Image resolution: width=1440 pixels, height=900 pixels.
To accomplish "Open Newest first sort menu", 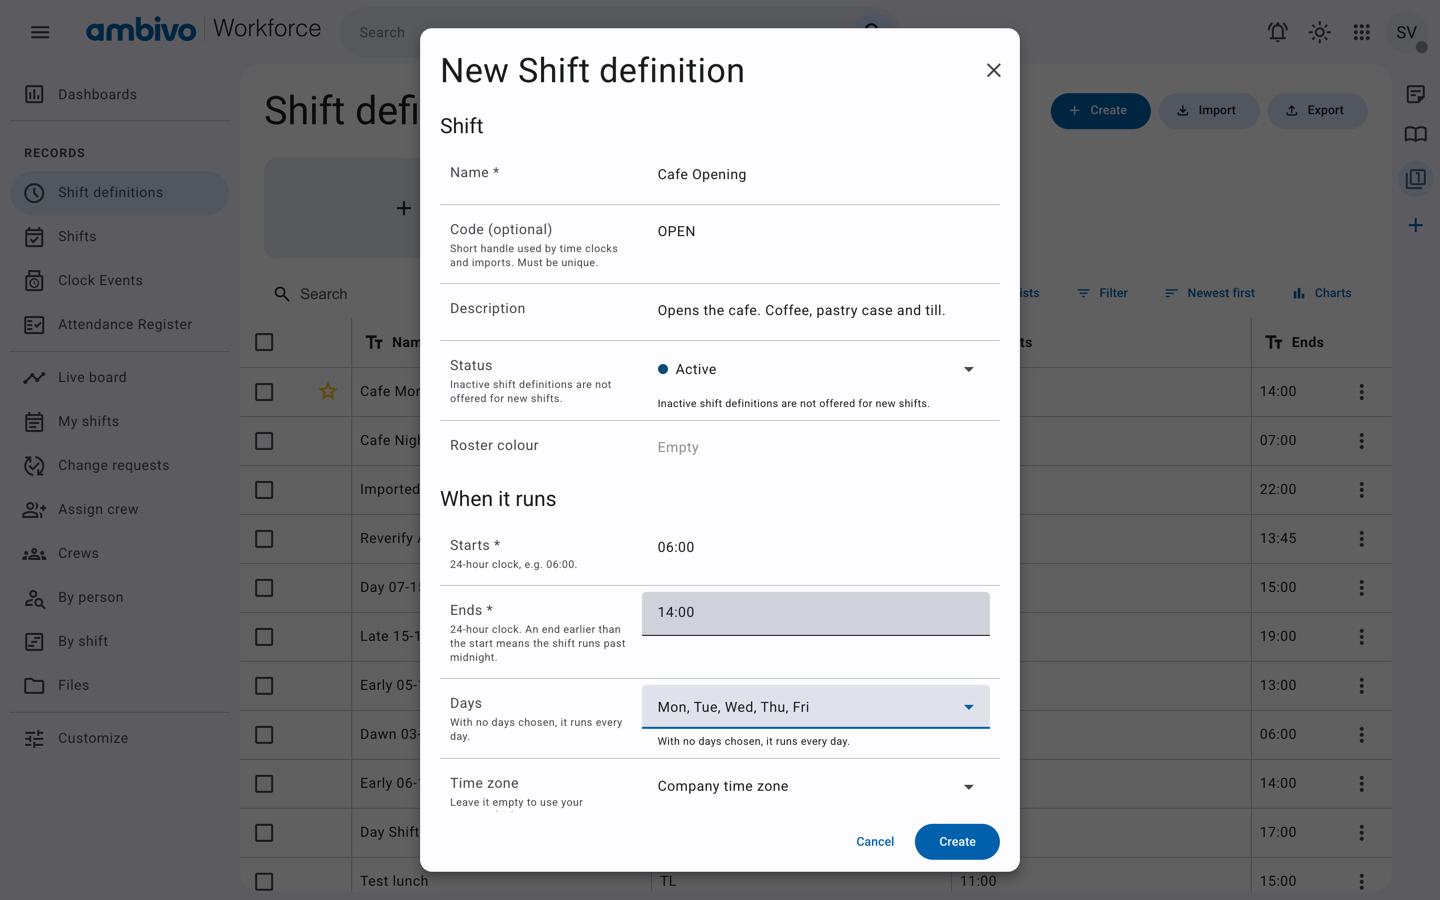I will point(1209,293).
